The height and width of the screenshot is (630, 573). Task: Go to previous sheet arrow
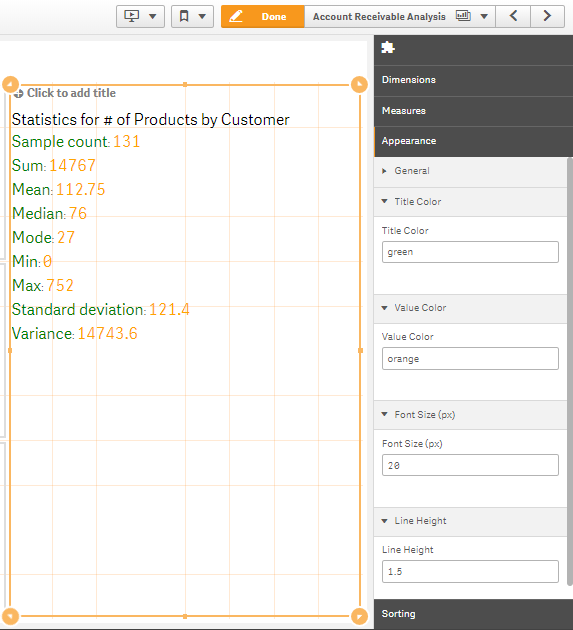point(513,16)
